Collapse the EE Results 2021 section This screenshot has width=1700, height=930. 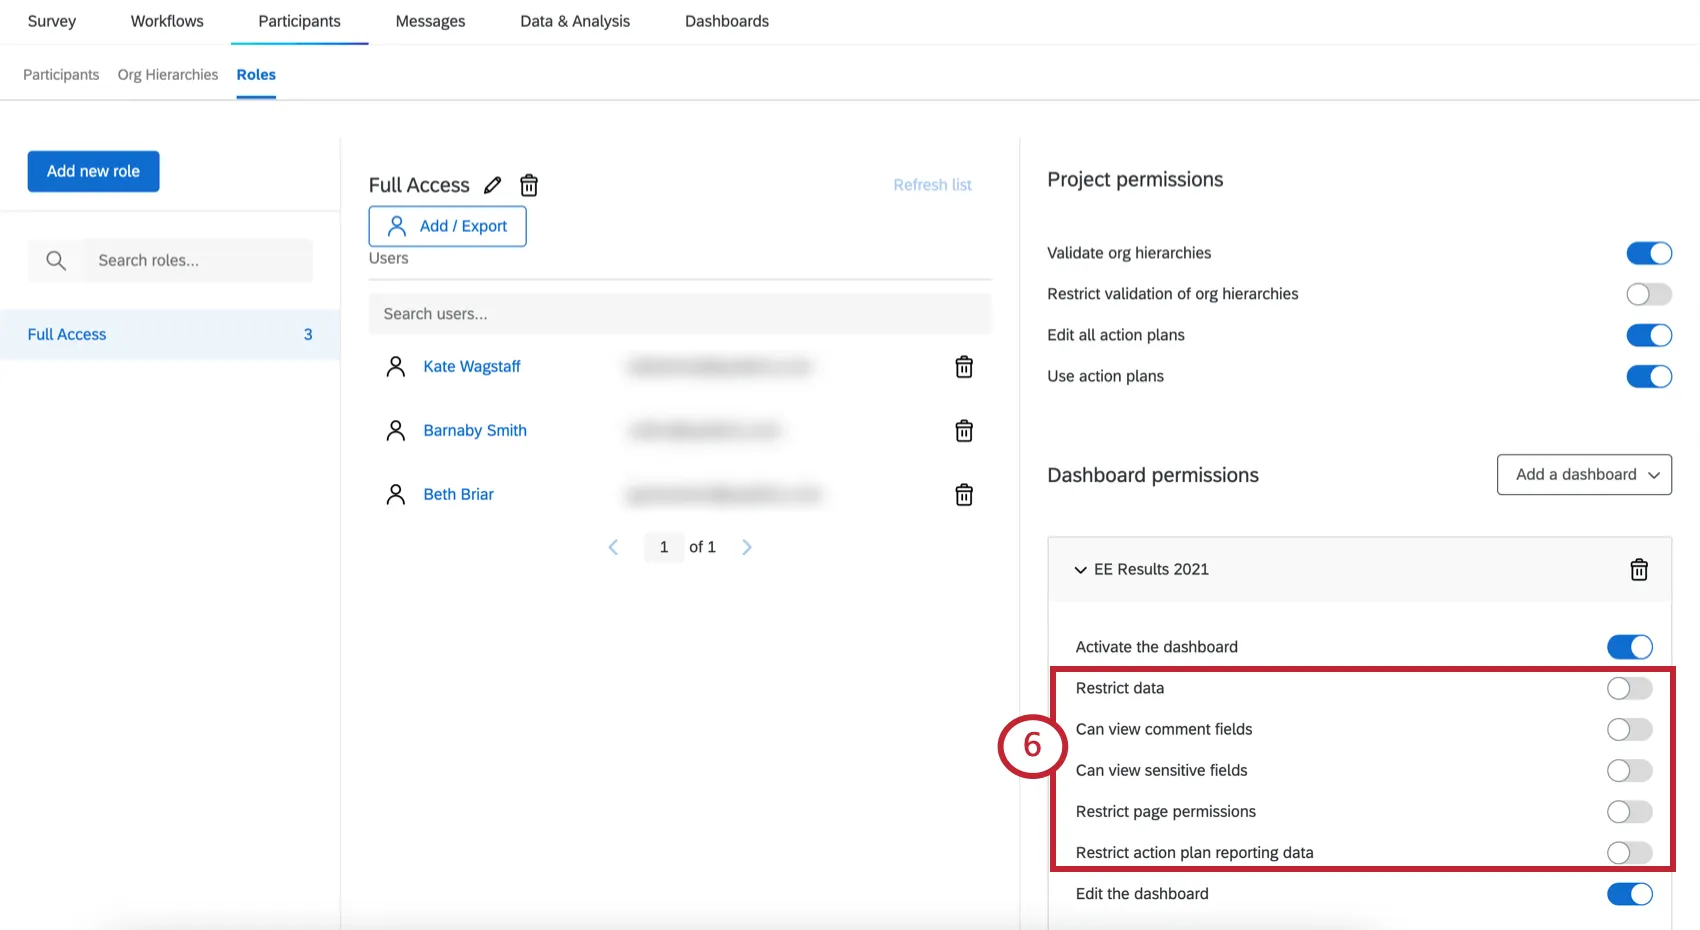pos(1081,569)
